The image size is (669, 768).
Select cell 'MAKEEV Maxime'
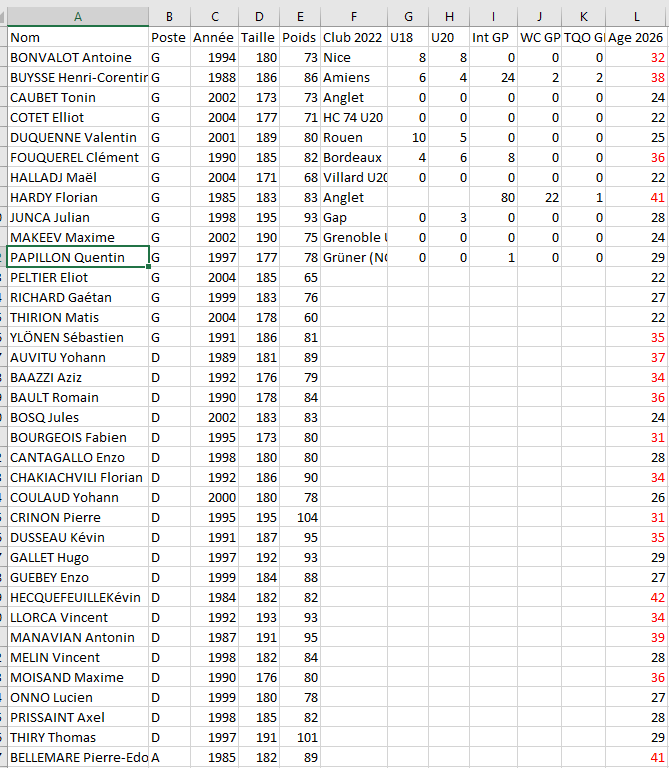[78, 238]
